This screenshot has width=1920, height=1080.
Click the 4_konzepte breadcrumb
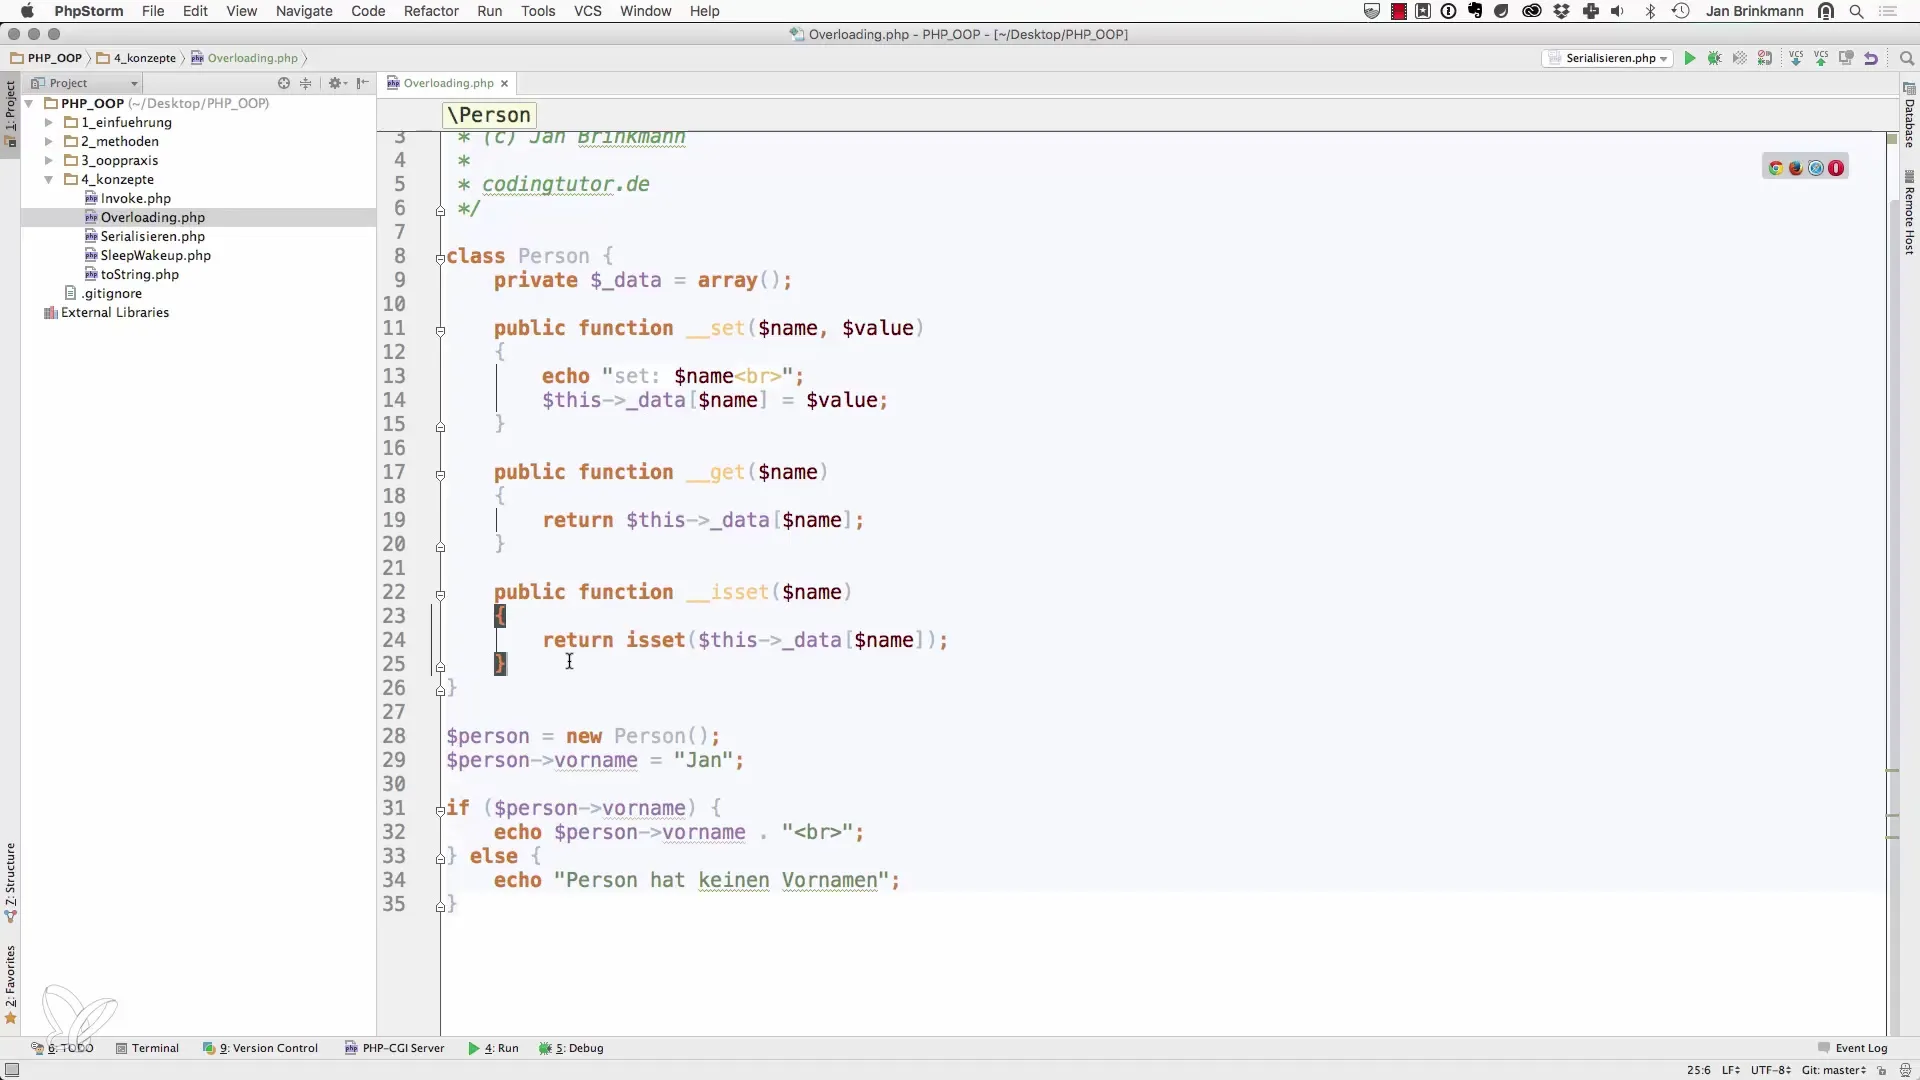pos(137,58)
